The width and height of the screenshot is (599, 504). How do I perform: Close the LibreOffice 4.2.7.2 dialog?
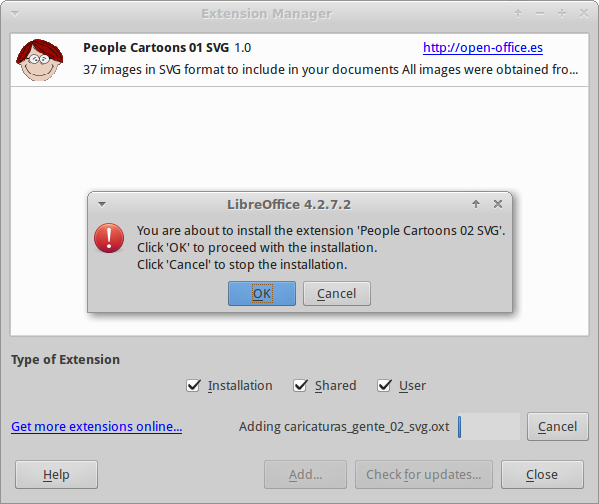click(498, 204)
